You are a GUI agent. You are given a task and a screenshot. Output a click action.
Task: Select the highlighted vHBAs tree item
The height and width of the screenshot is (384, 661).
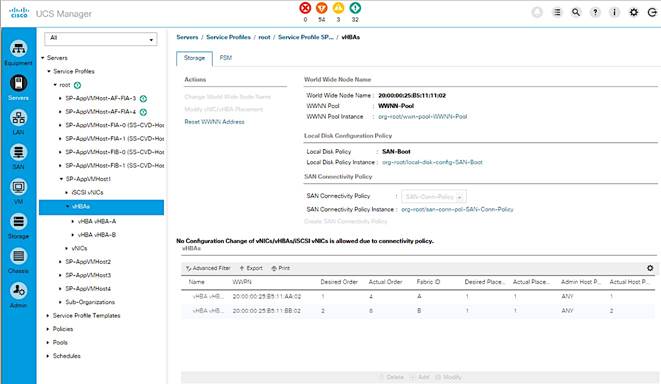[101, 207]
